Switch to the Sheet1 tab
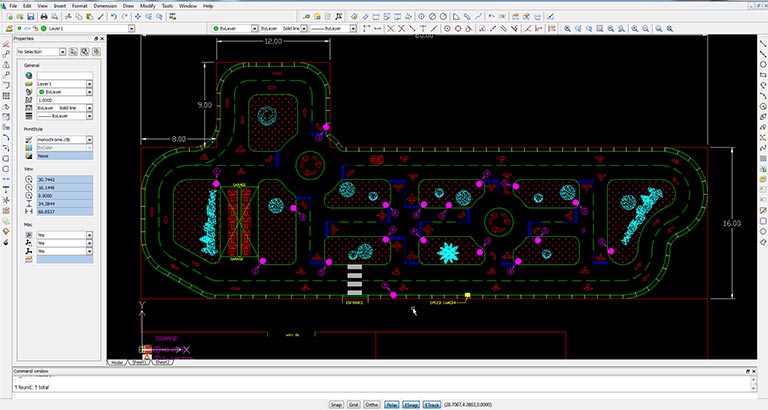 tap(139, 362)
